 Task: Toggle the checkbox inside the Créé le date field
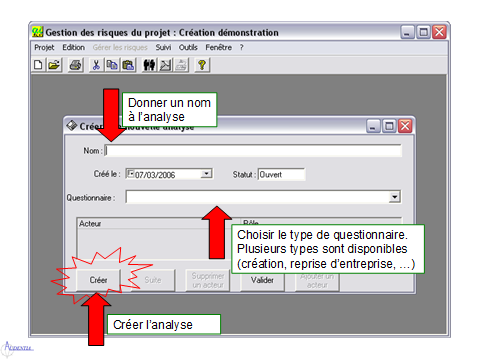pyautogui.click(x=131, y=173)
